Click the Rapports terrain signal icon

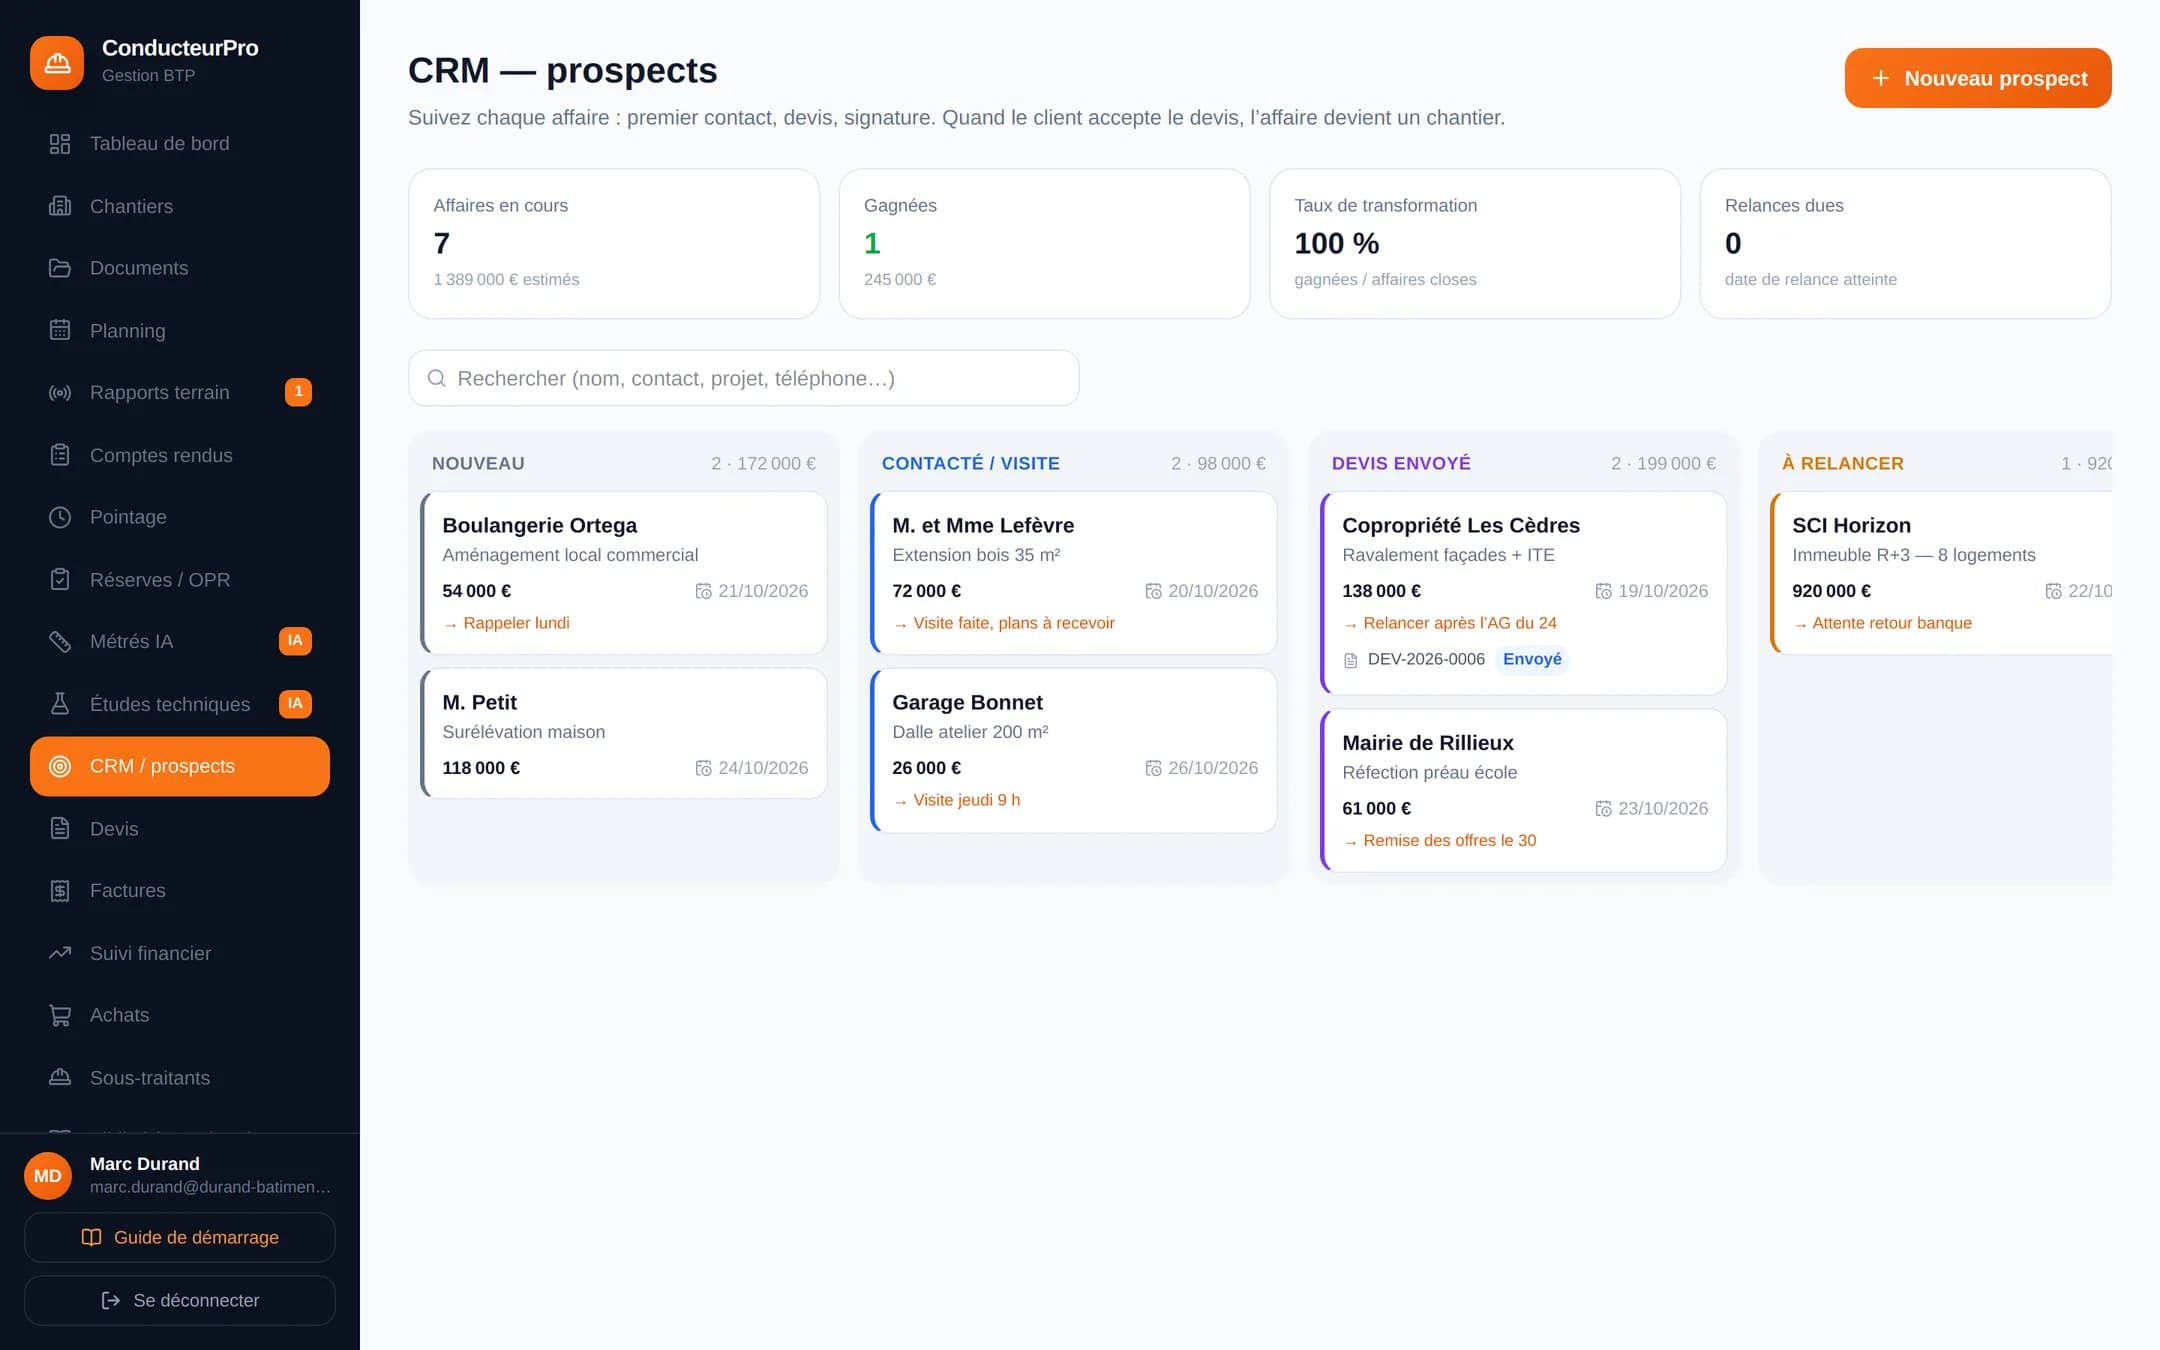pos(60,393)
